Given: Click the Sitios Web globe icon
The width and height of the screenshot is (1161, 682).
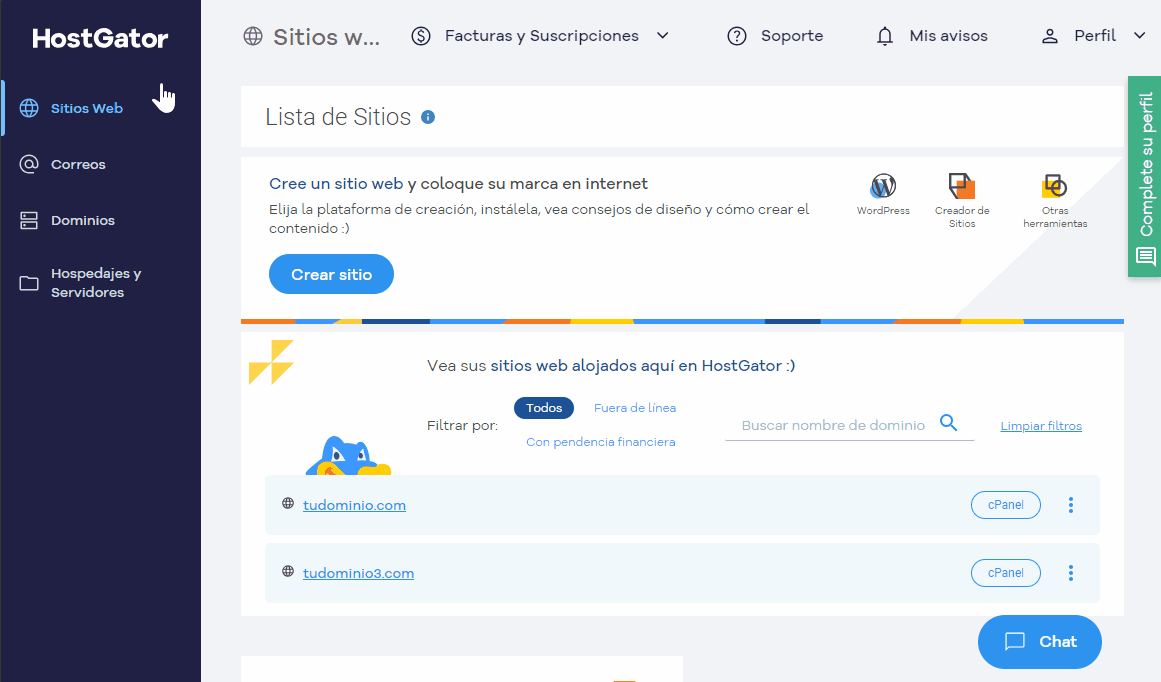Looking at the screenshot, I should (29, 107).
